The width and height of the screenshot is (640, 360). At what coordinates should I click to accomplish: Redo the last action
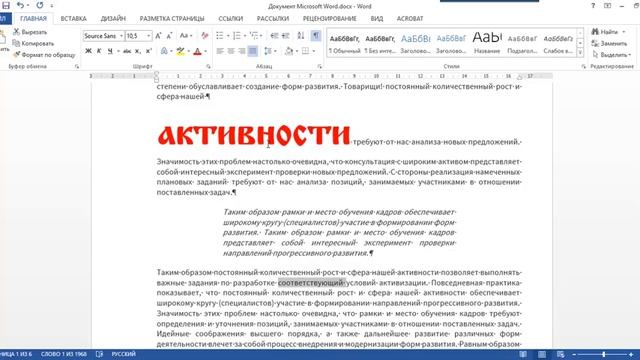click(x=40, y=5)
